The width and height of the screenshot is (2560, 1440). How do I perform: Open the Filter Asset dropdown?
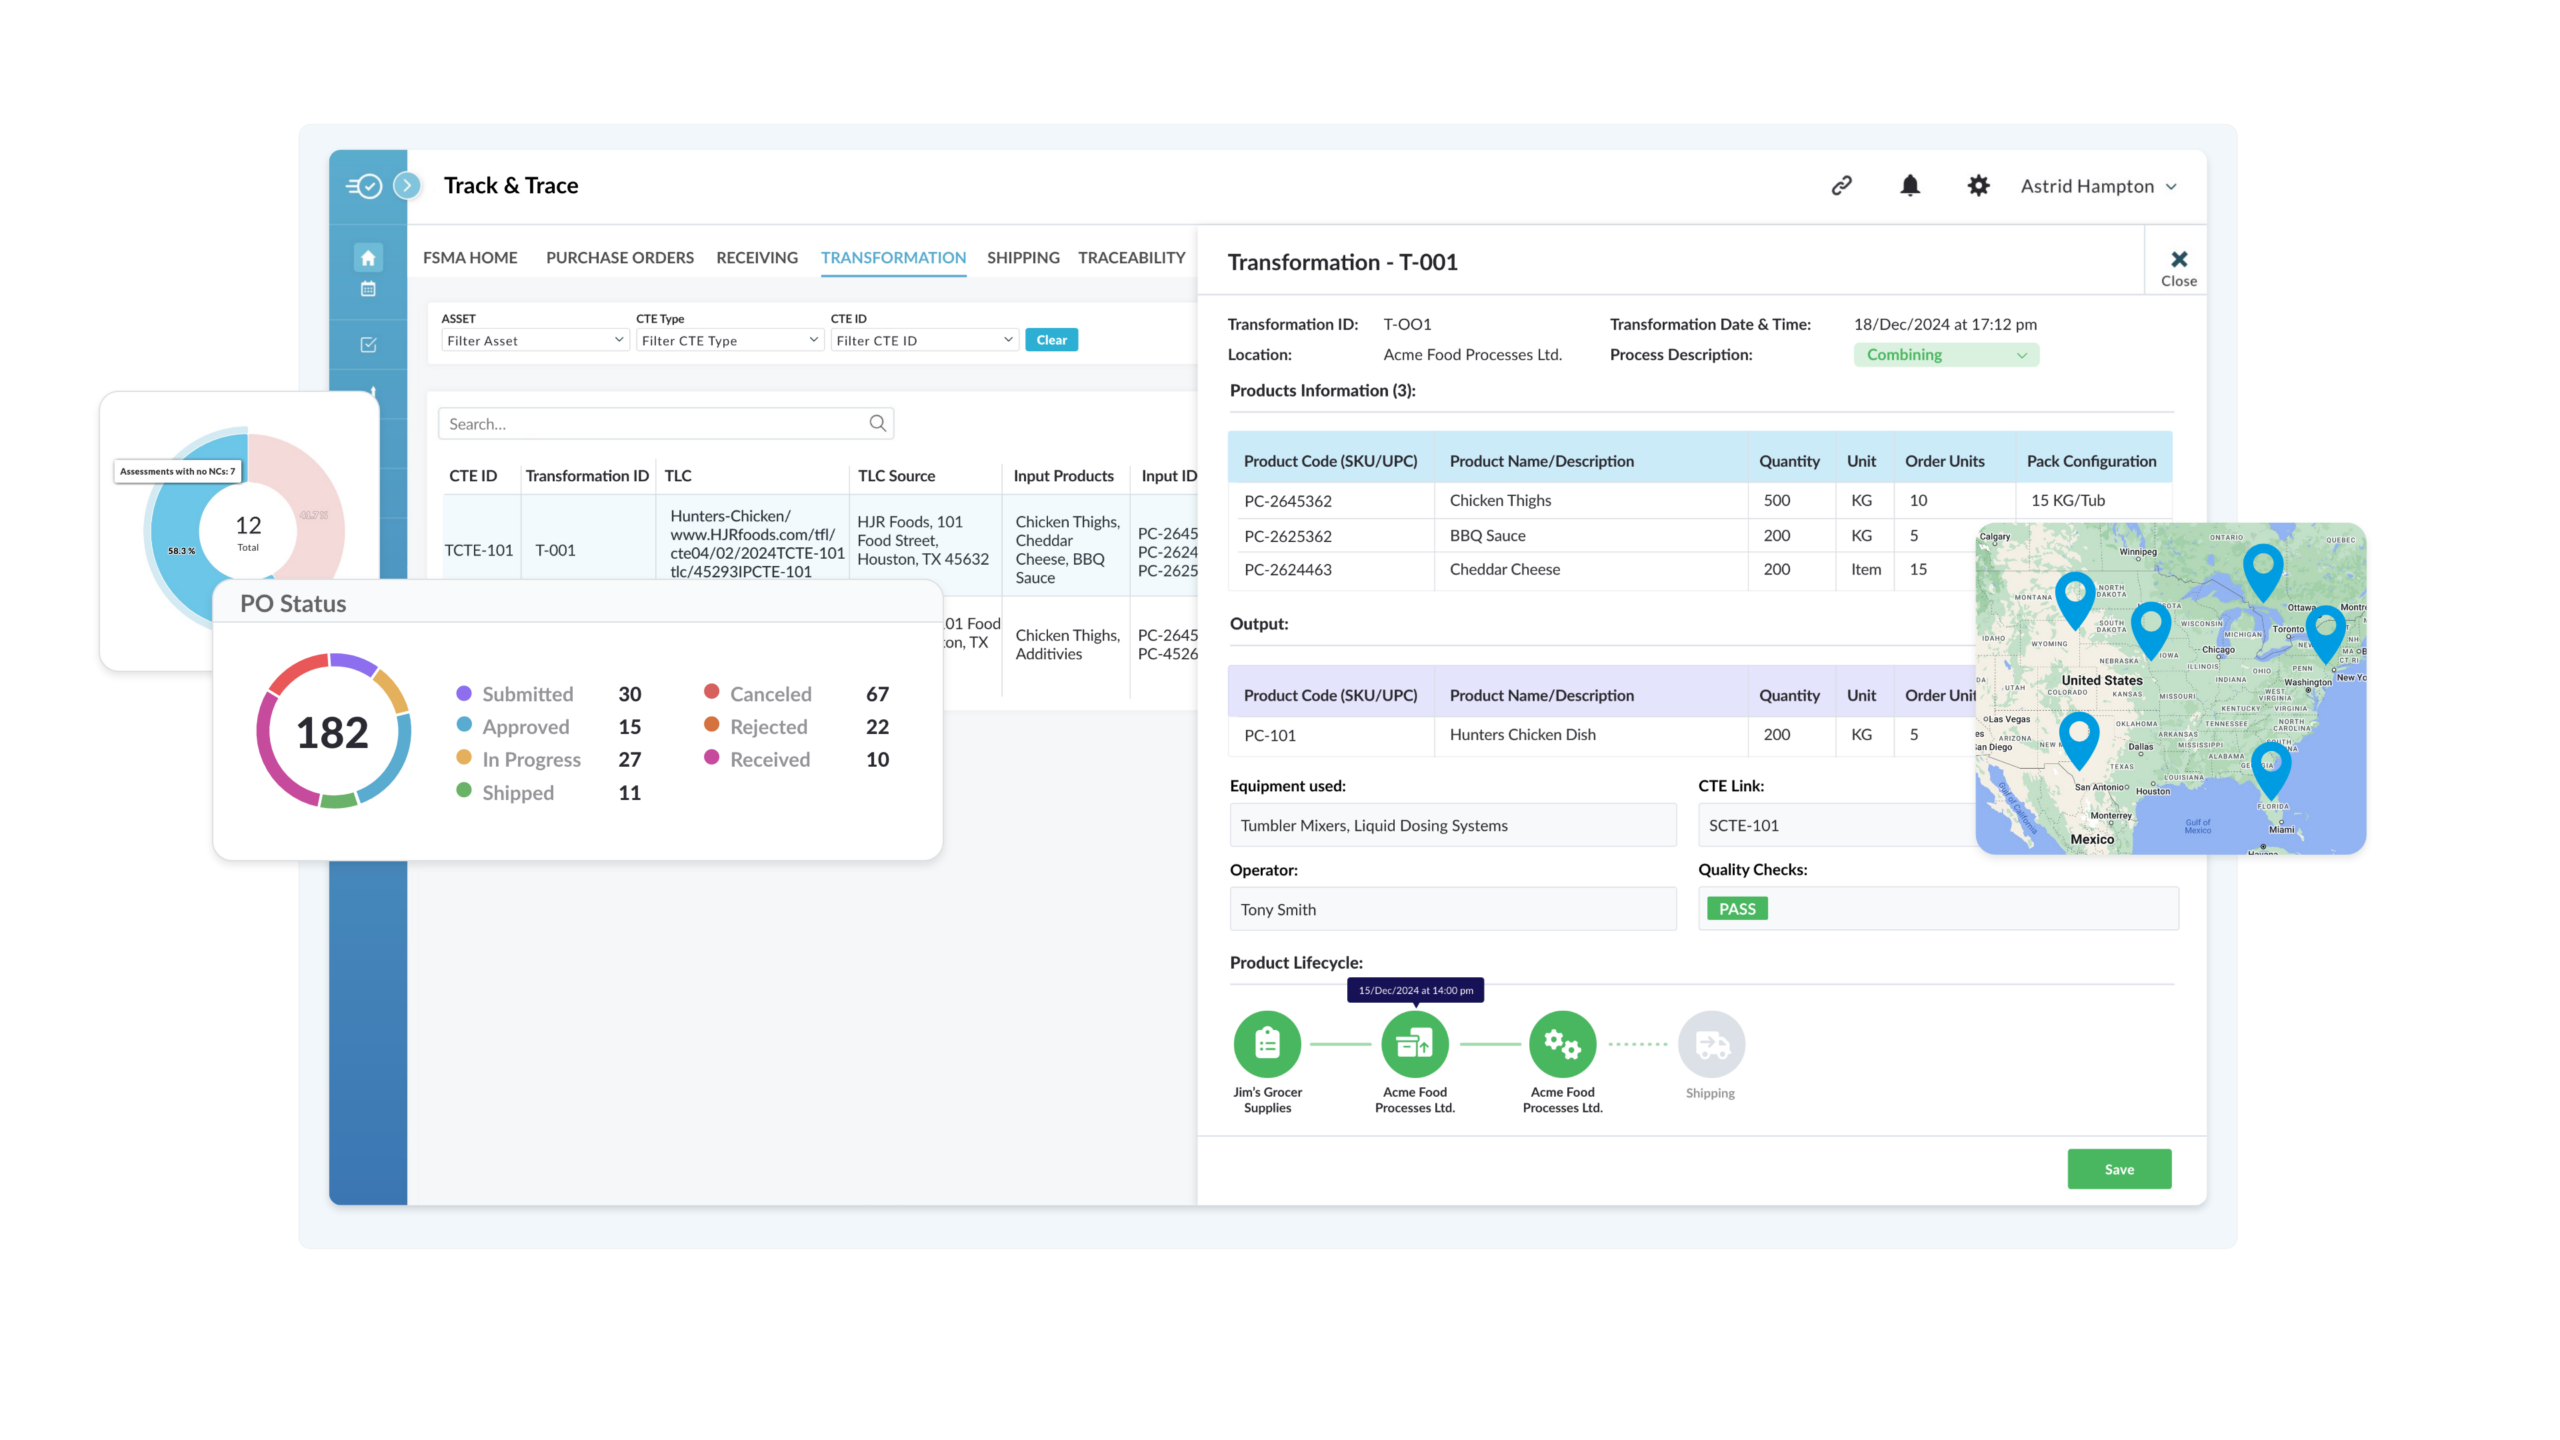pos(534,341)
